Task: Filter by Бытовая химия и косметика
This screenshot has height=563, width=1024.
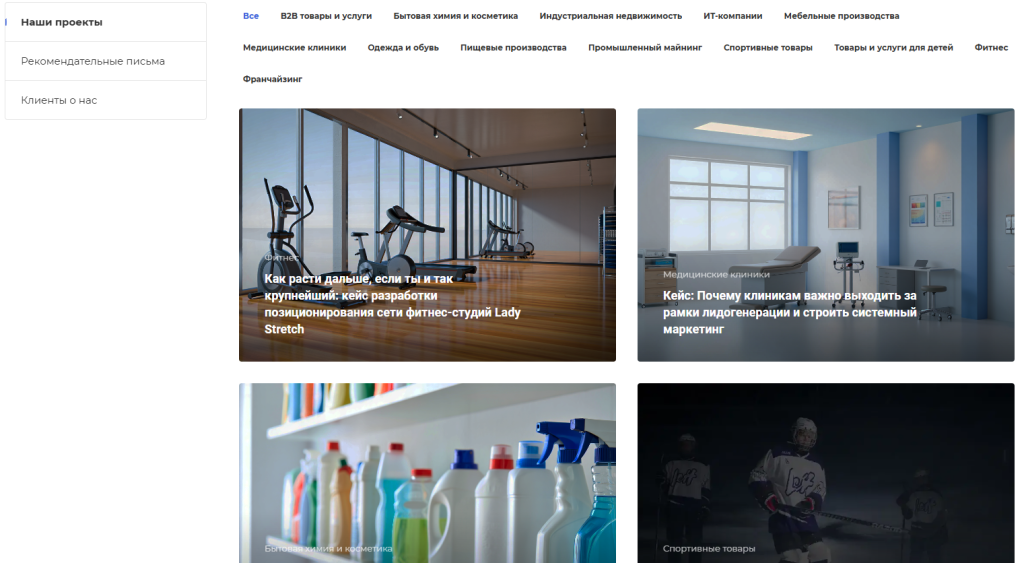Action: pos(455,16)
